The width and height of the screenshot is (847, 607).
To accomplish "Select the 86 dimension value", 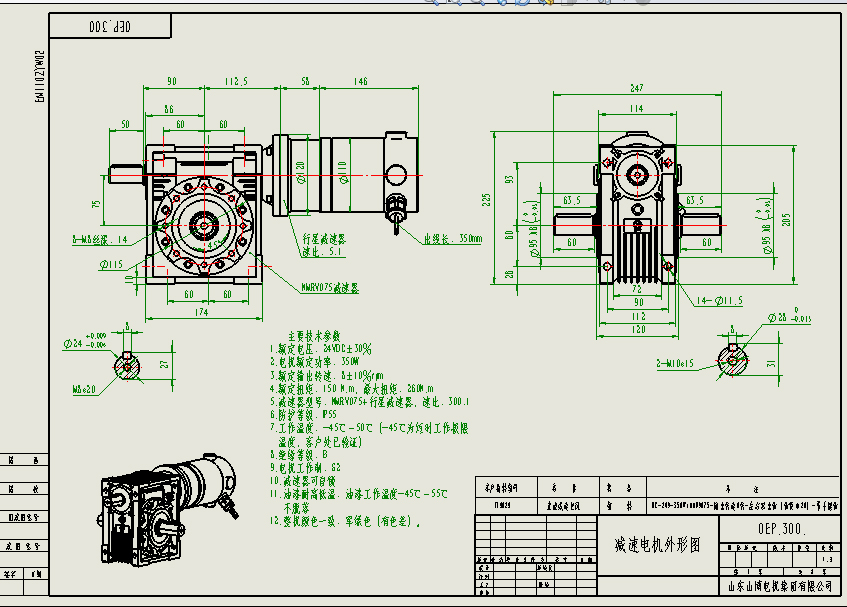I will coord(169,109).
